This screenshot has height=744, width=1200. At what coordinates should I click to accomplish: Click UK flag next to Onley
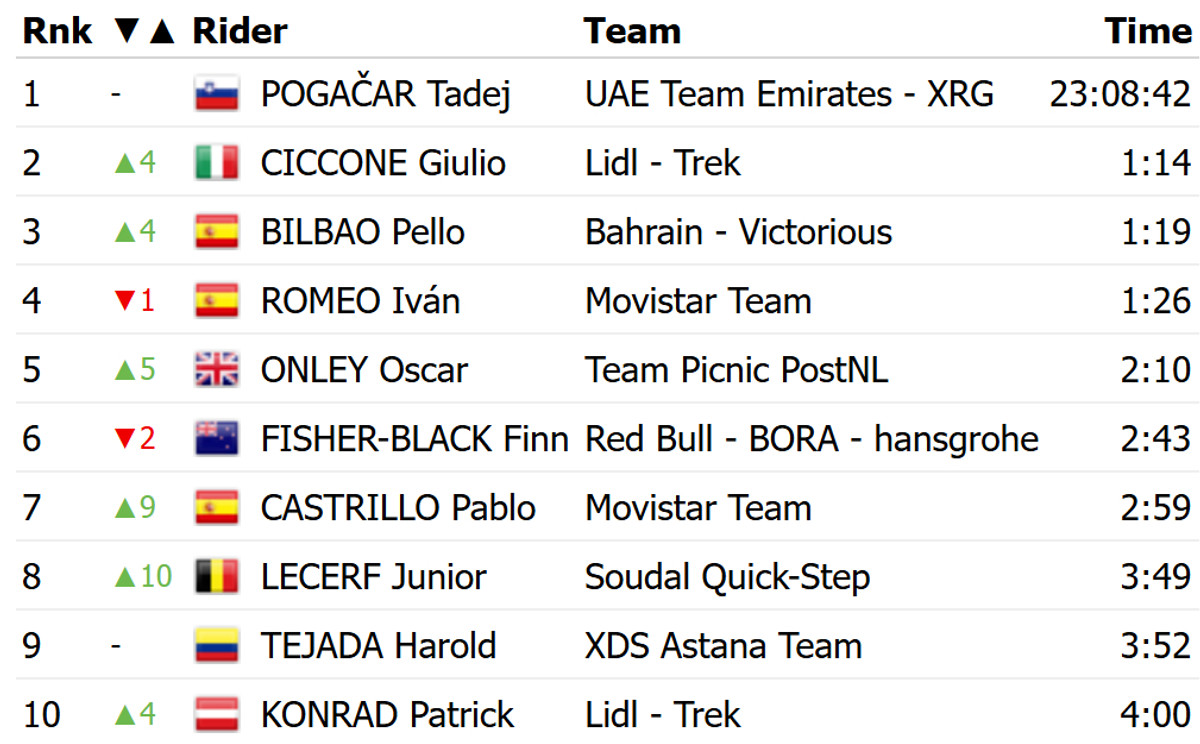click(x=217, y=370)
